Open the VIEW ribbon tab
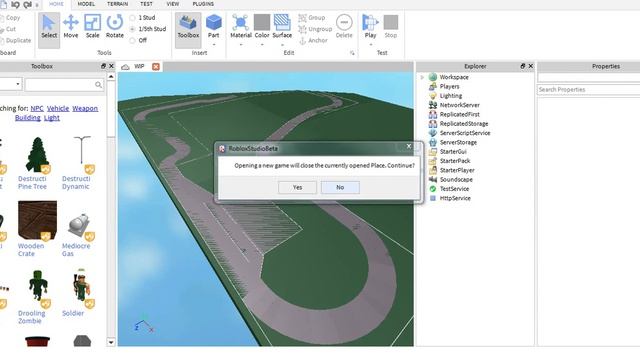This screenshot has width=640, height=360. [x=173, y=4]
